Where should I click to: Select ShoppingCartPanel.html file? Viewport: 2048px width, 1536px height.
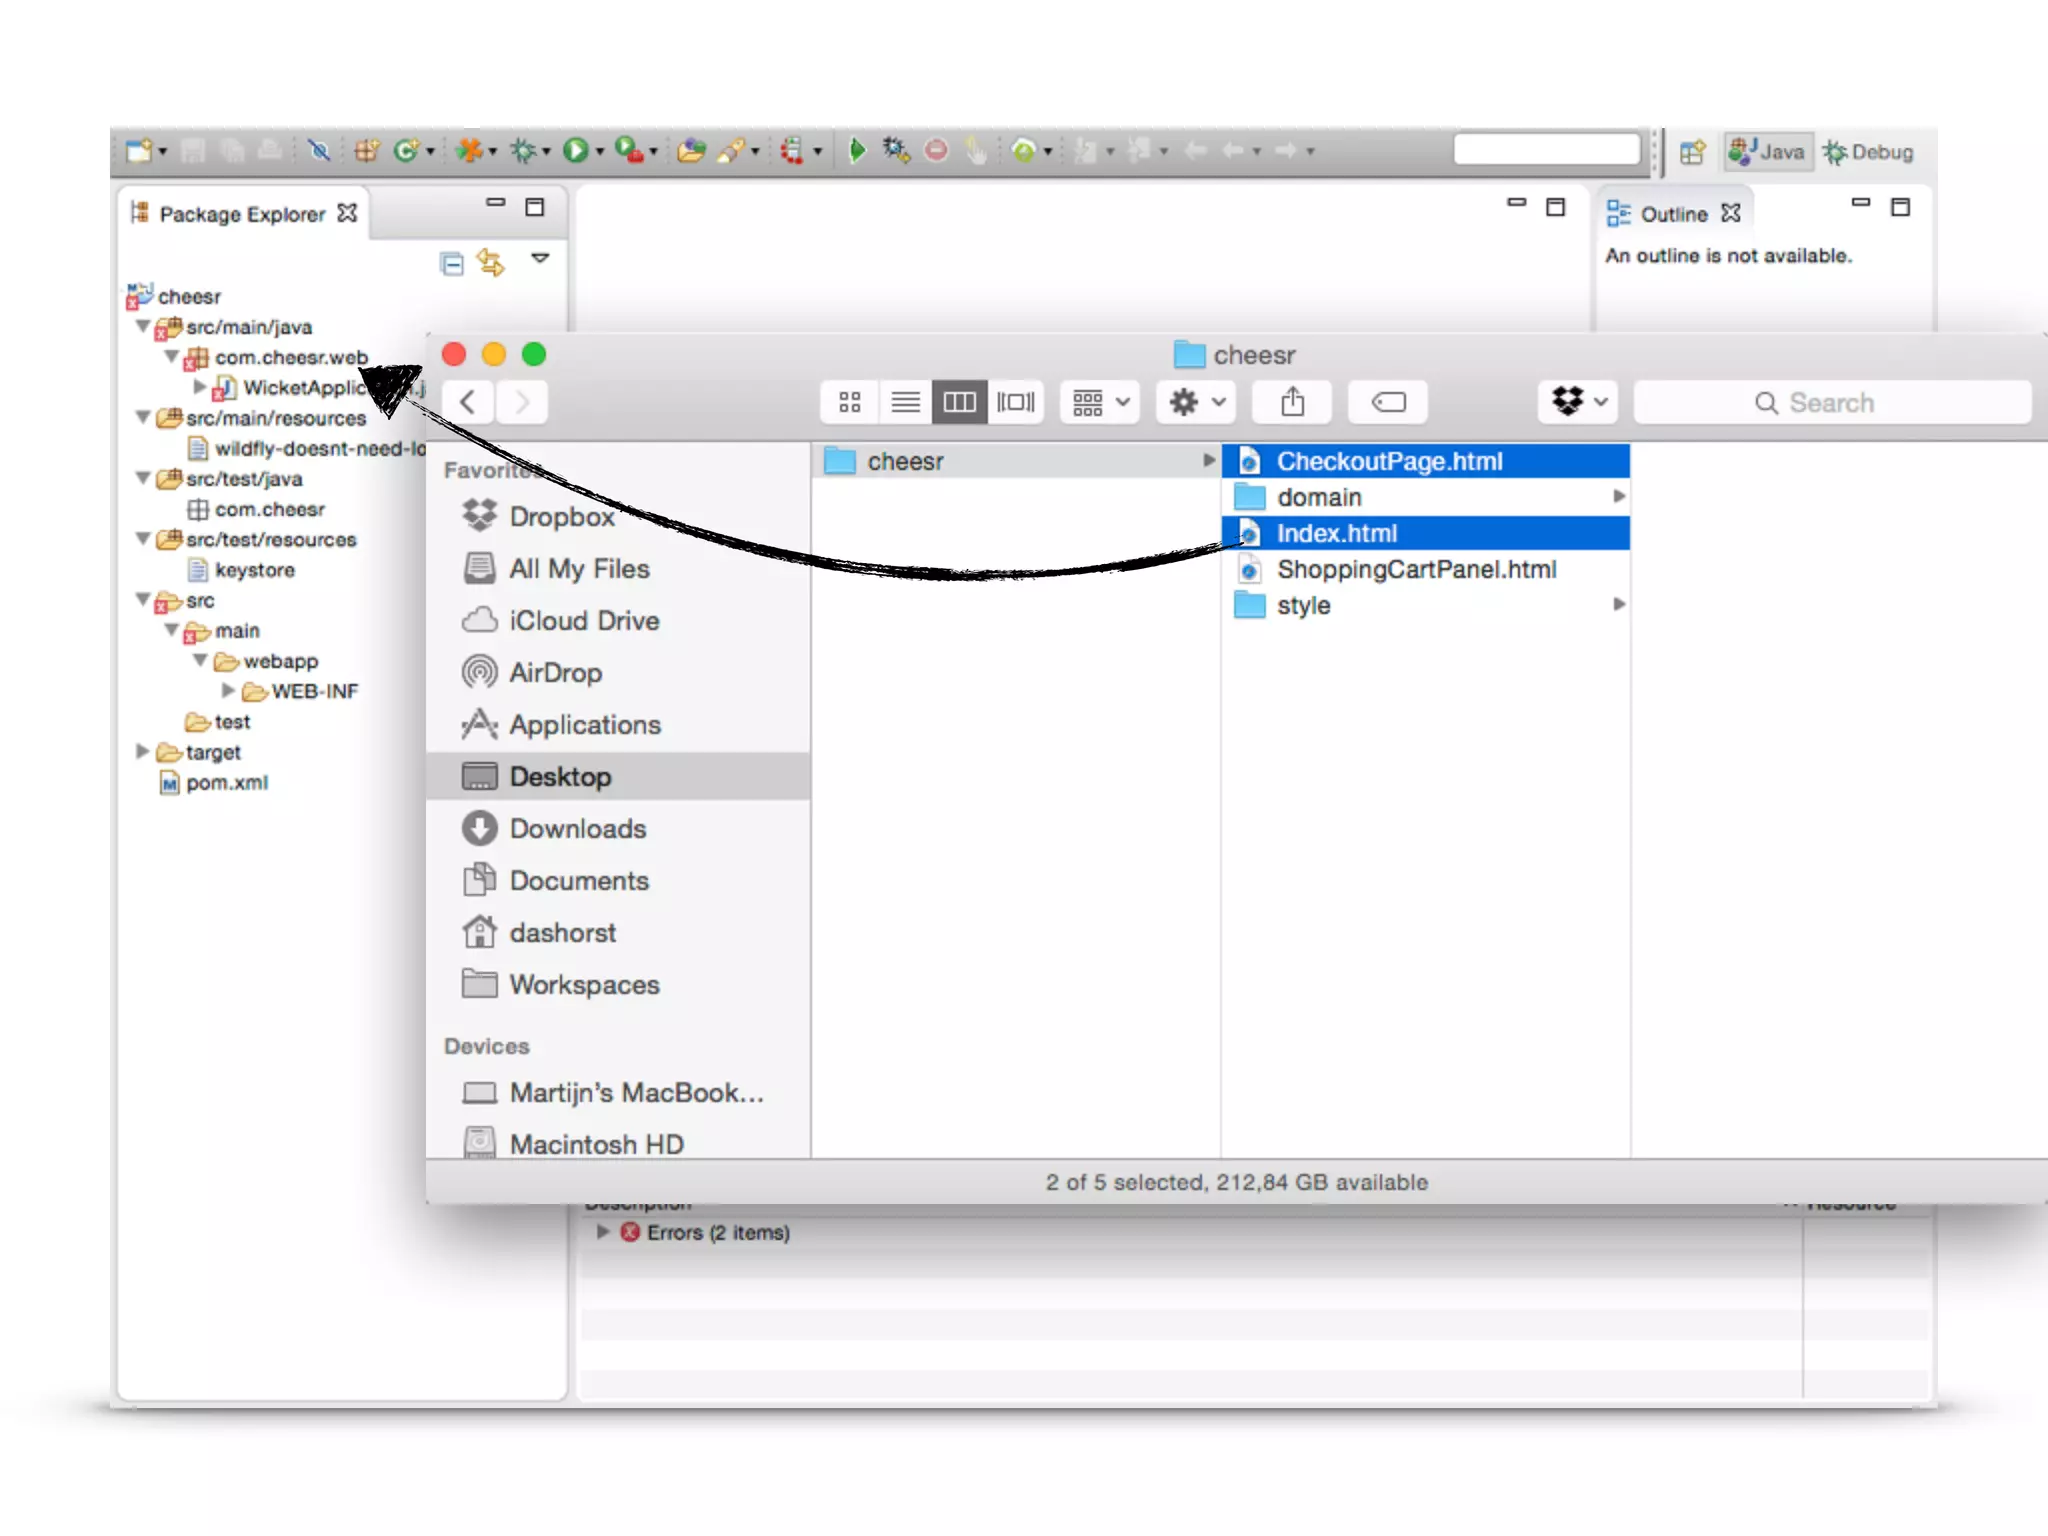1416,569
